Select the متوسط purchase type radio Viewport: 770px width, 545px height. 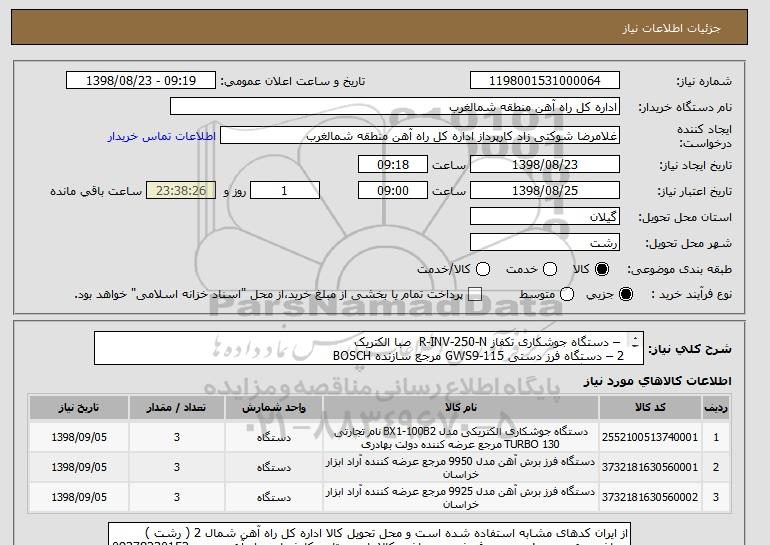coord(567,294)
